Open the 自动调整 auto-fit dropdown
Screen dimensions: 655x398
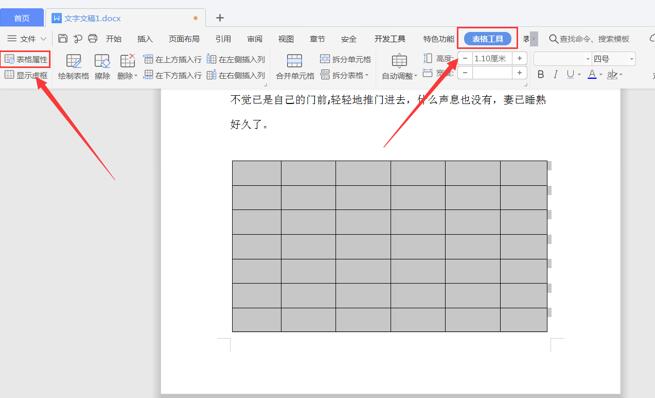tap(399, 67)
